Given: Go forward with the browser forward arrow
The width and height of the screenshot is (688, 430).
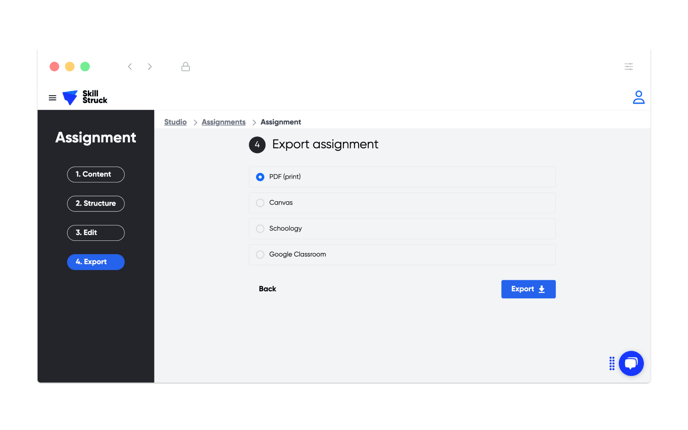Looking at the screenshot, I should pyautogui.click(x=150, y=66).
